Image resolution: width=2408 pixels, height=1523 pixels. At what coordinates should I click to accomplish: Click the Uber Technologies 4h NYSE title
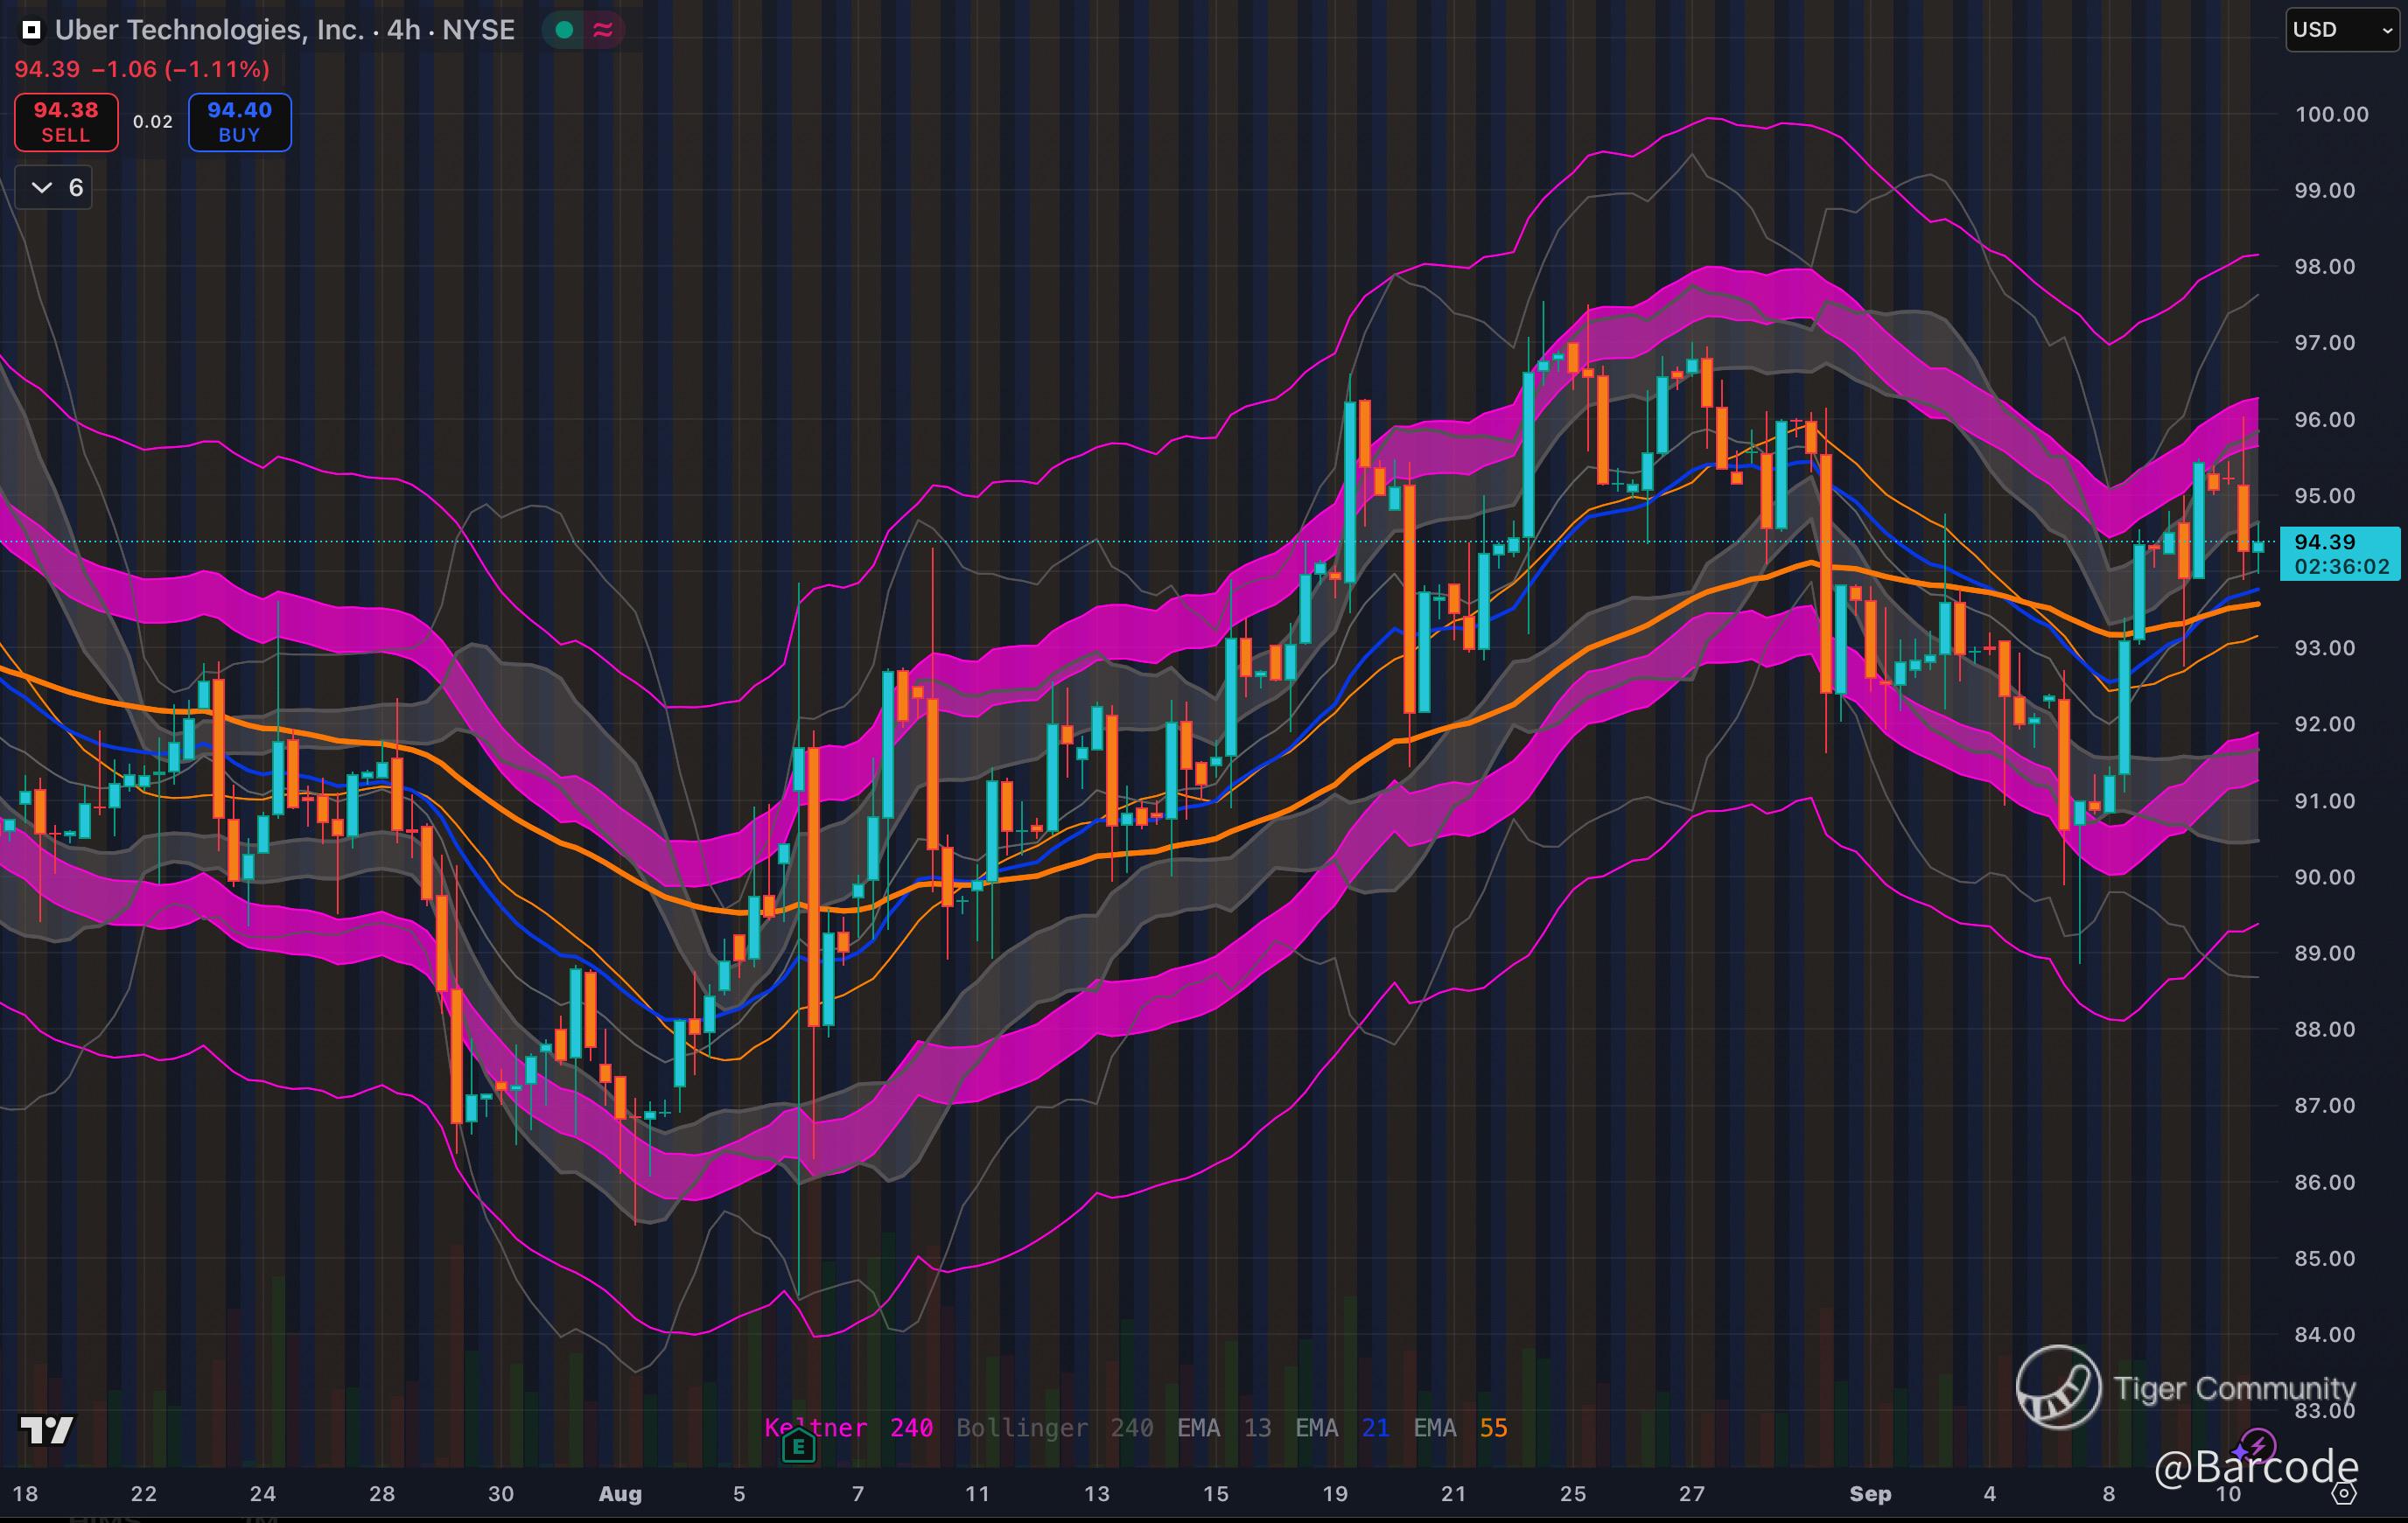click(x=285, y=30)
